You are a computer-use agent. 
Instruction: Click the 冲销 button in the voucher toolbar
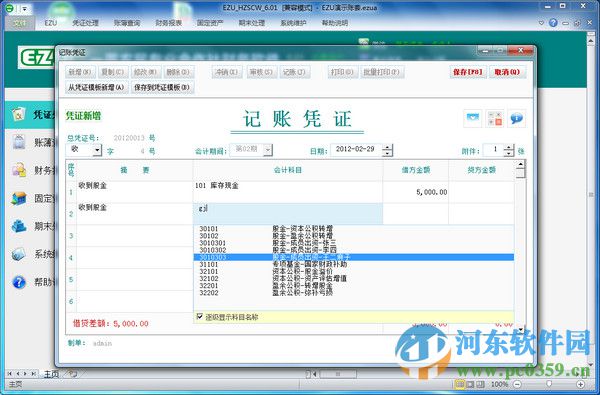pos(227,72)
